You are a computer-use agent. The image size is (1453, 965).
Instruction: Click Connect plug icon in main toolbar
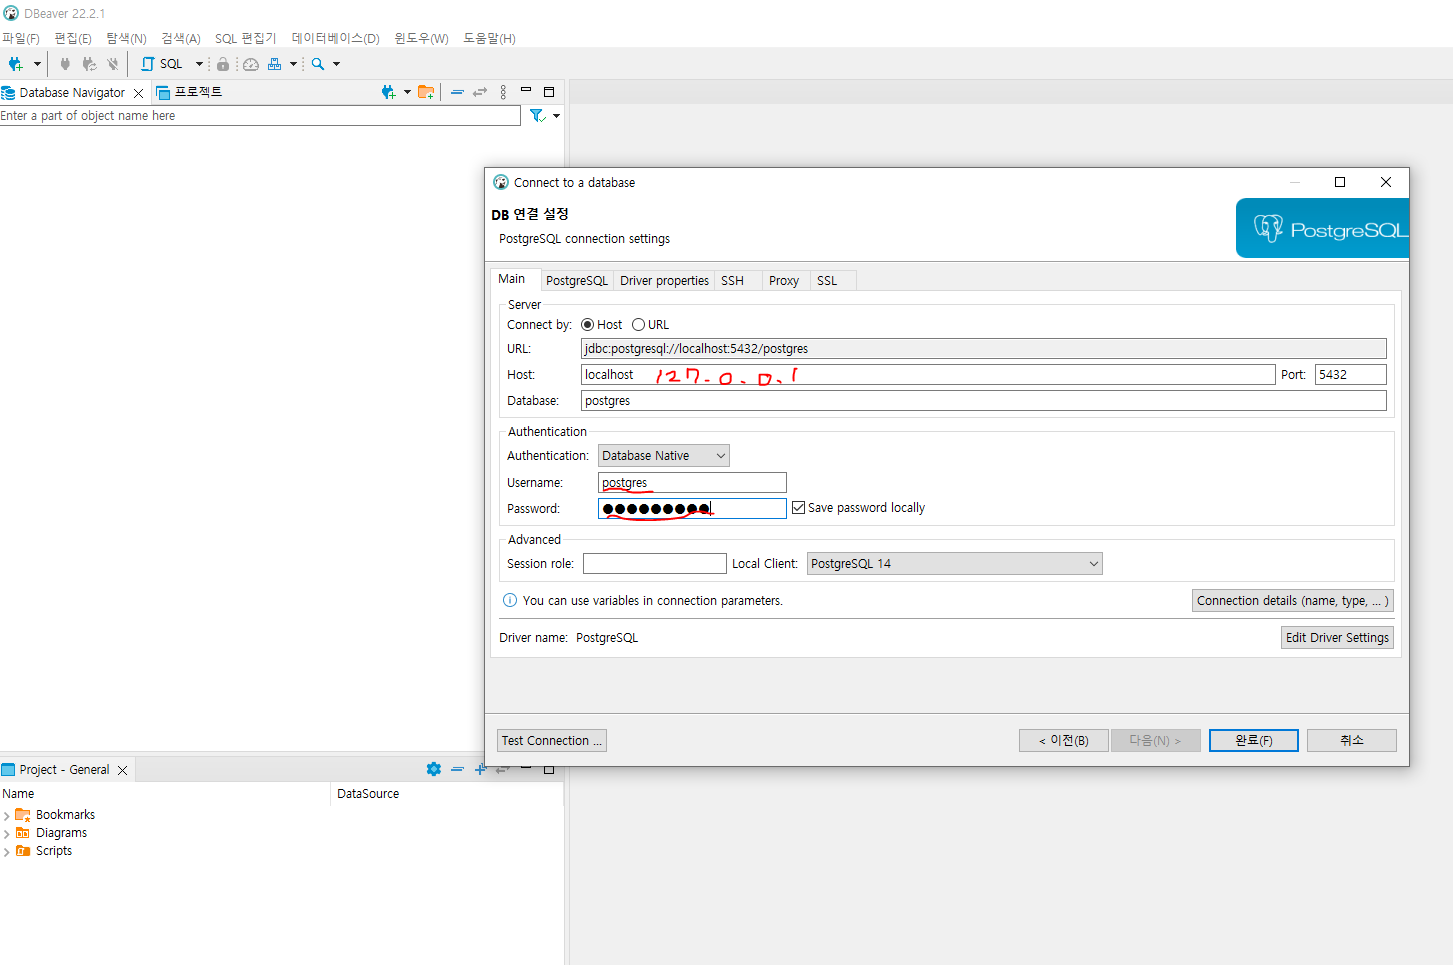(65, 64)
